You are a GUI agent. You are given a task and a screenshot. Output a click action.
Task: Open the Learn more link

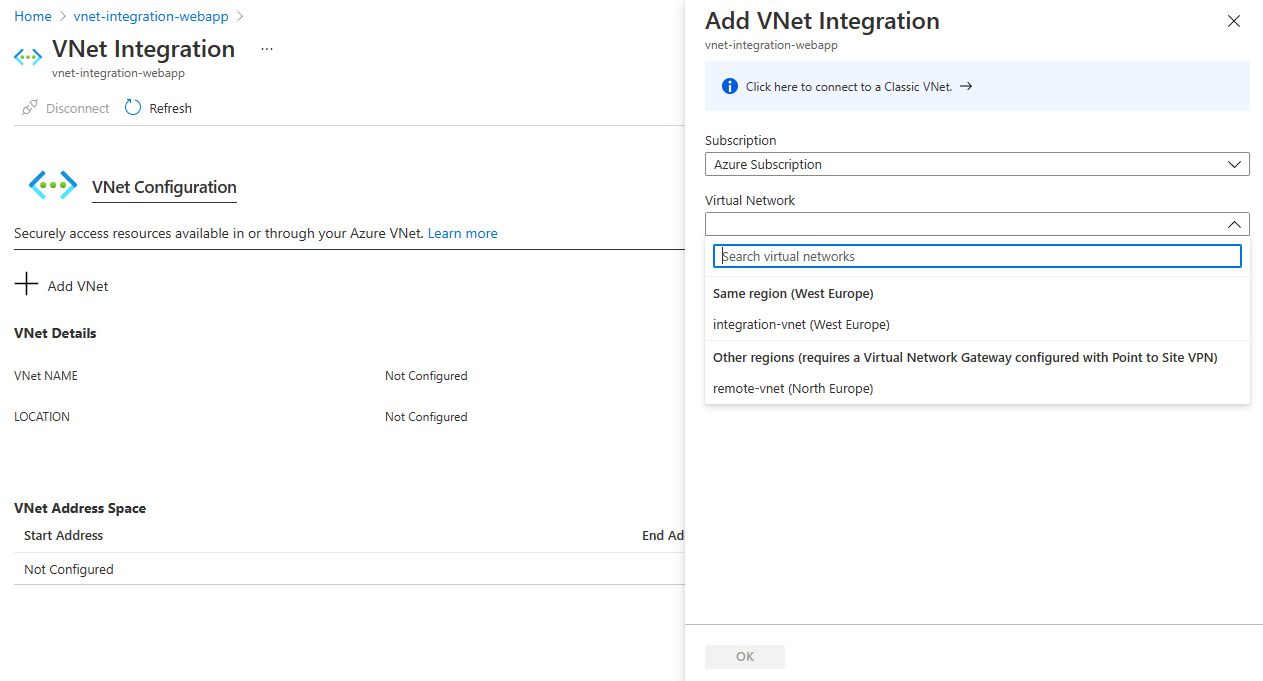462,233
